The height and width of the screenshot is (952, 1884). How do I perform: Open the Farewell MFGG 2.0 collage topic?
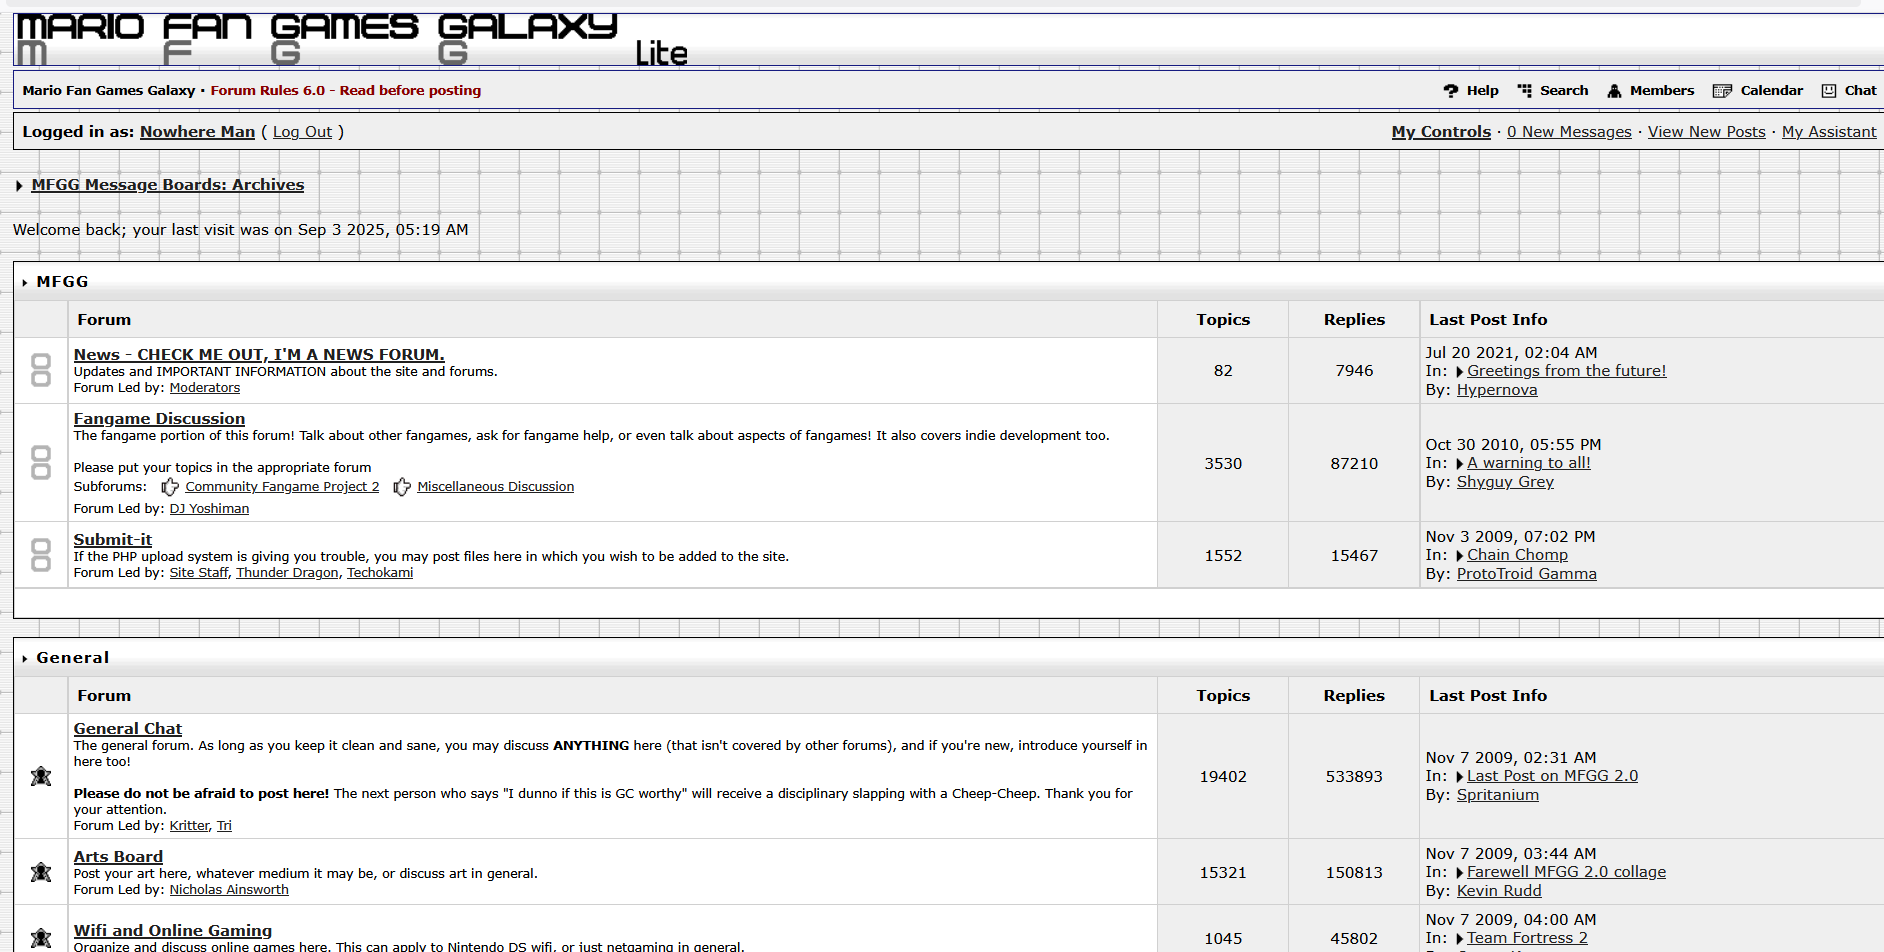(x=1566, y=872)
